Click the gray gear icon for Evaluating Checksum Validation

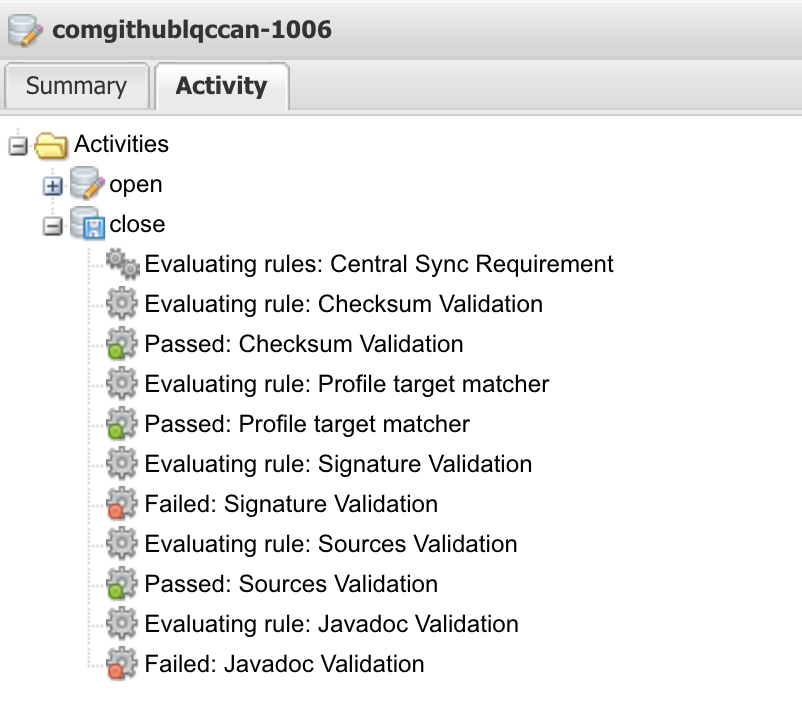(x=121, y=304)
